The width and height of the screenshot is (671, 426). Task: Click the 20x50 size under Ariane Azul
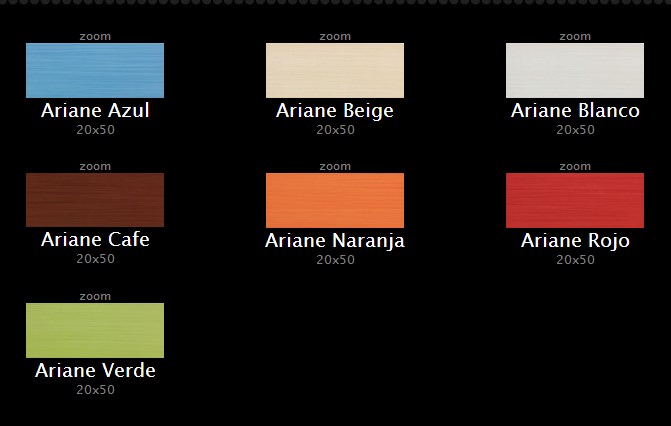click(x=95, y=130)
